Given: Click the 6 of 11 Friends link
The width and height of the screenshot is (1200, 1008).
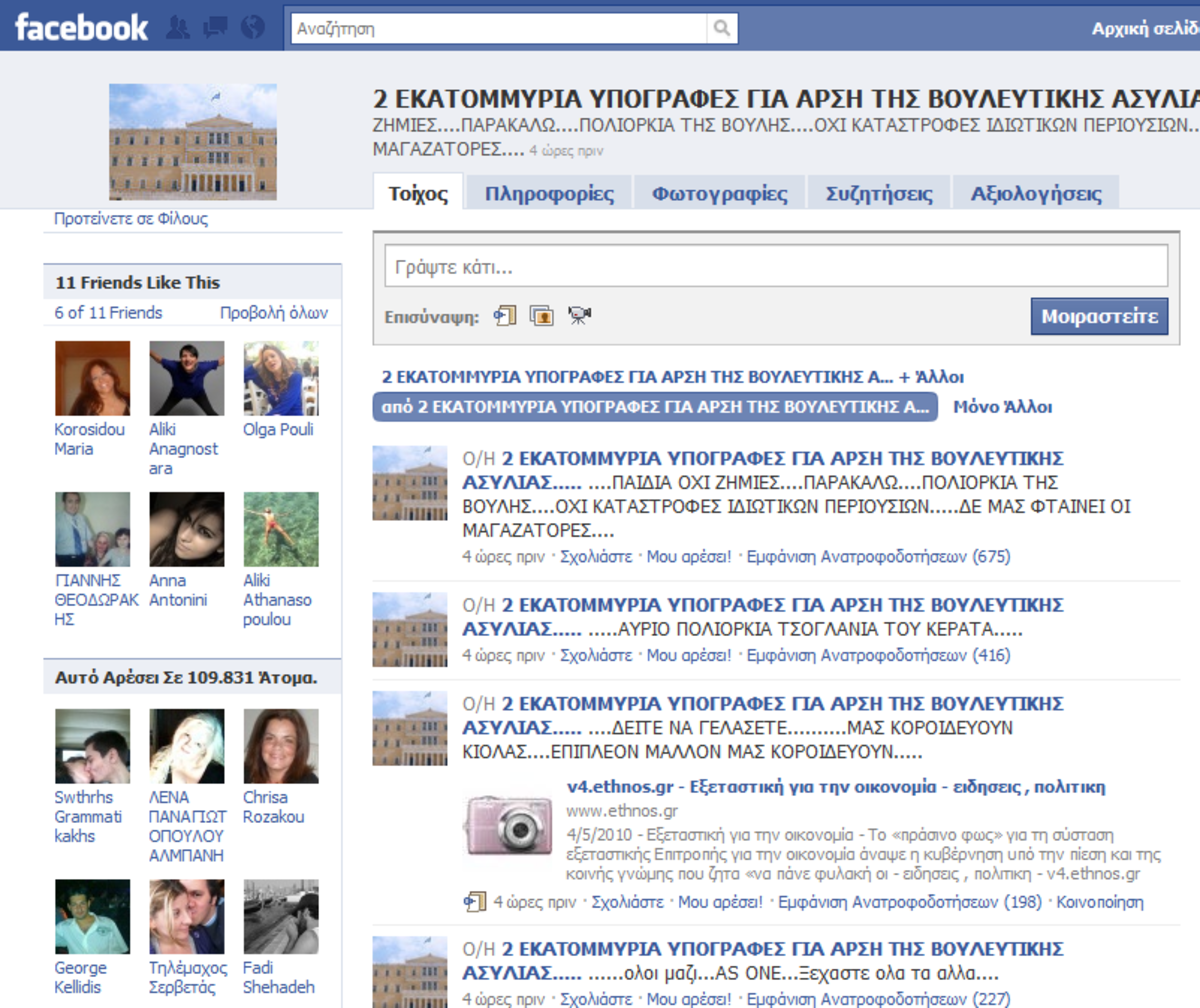Looking at the screenshot, I should [x=108, y=313].
